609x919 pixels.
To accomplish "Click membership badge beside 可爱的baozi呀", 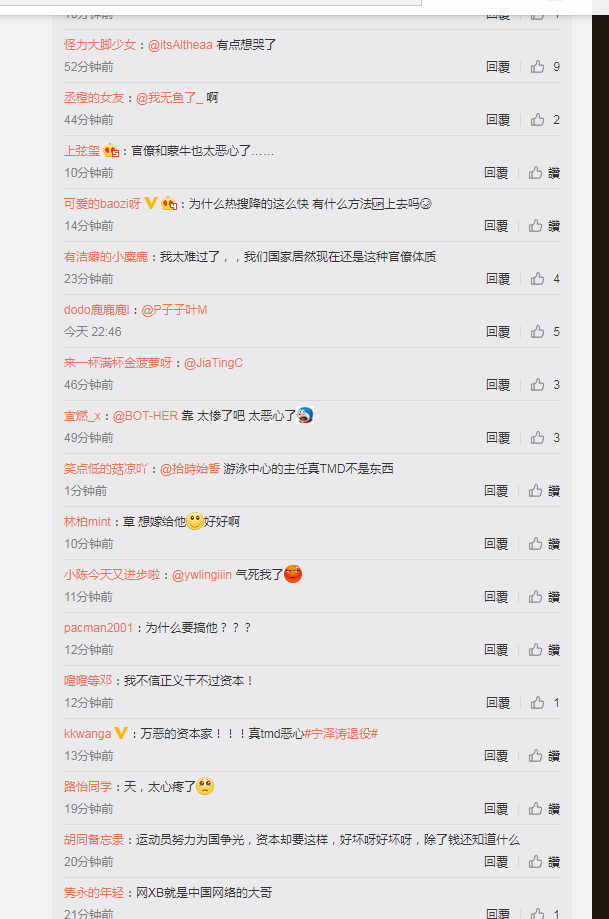I will tap(169, 203).
